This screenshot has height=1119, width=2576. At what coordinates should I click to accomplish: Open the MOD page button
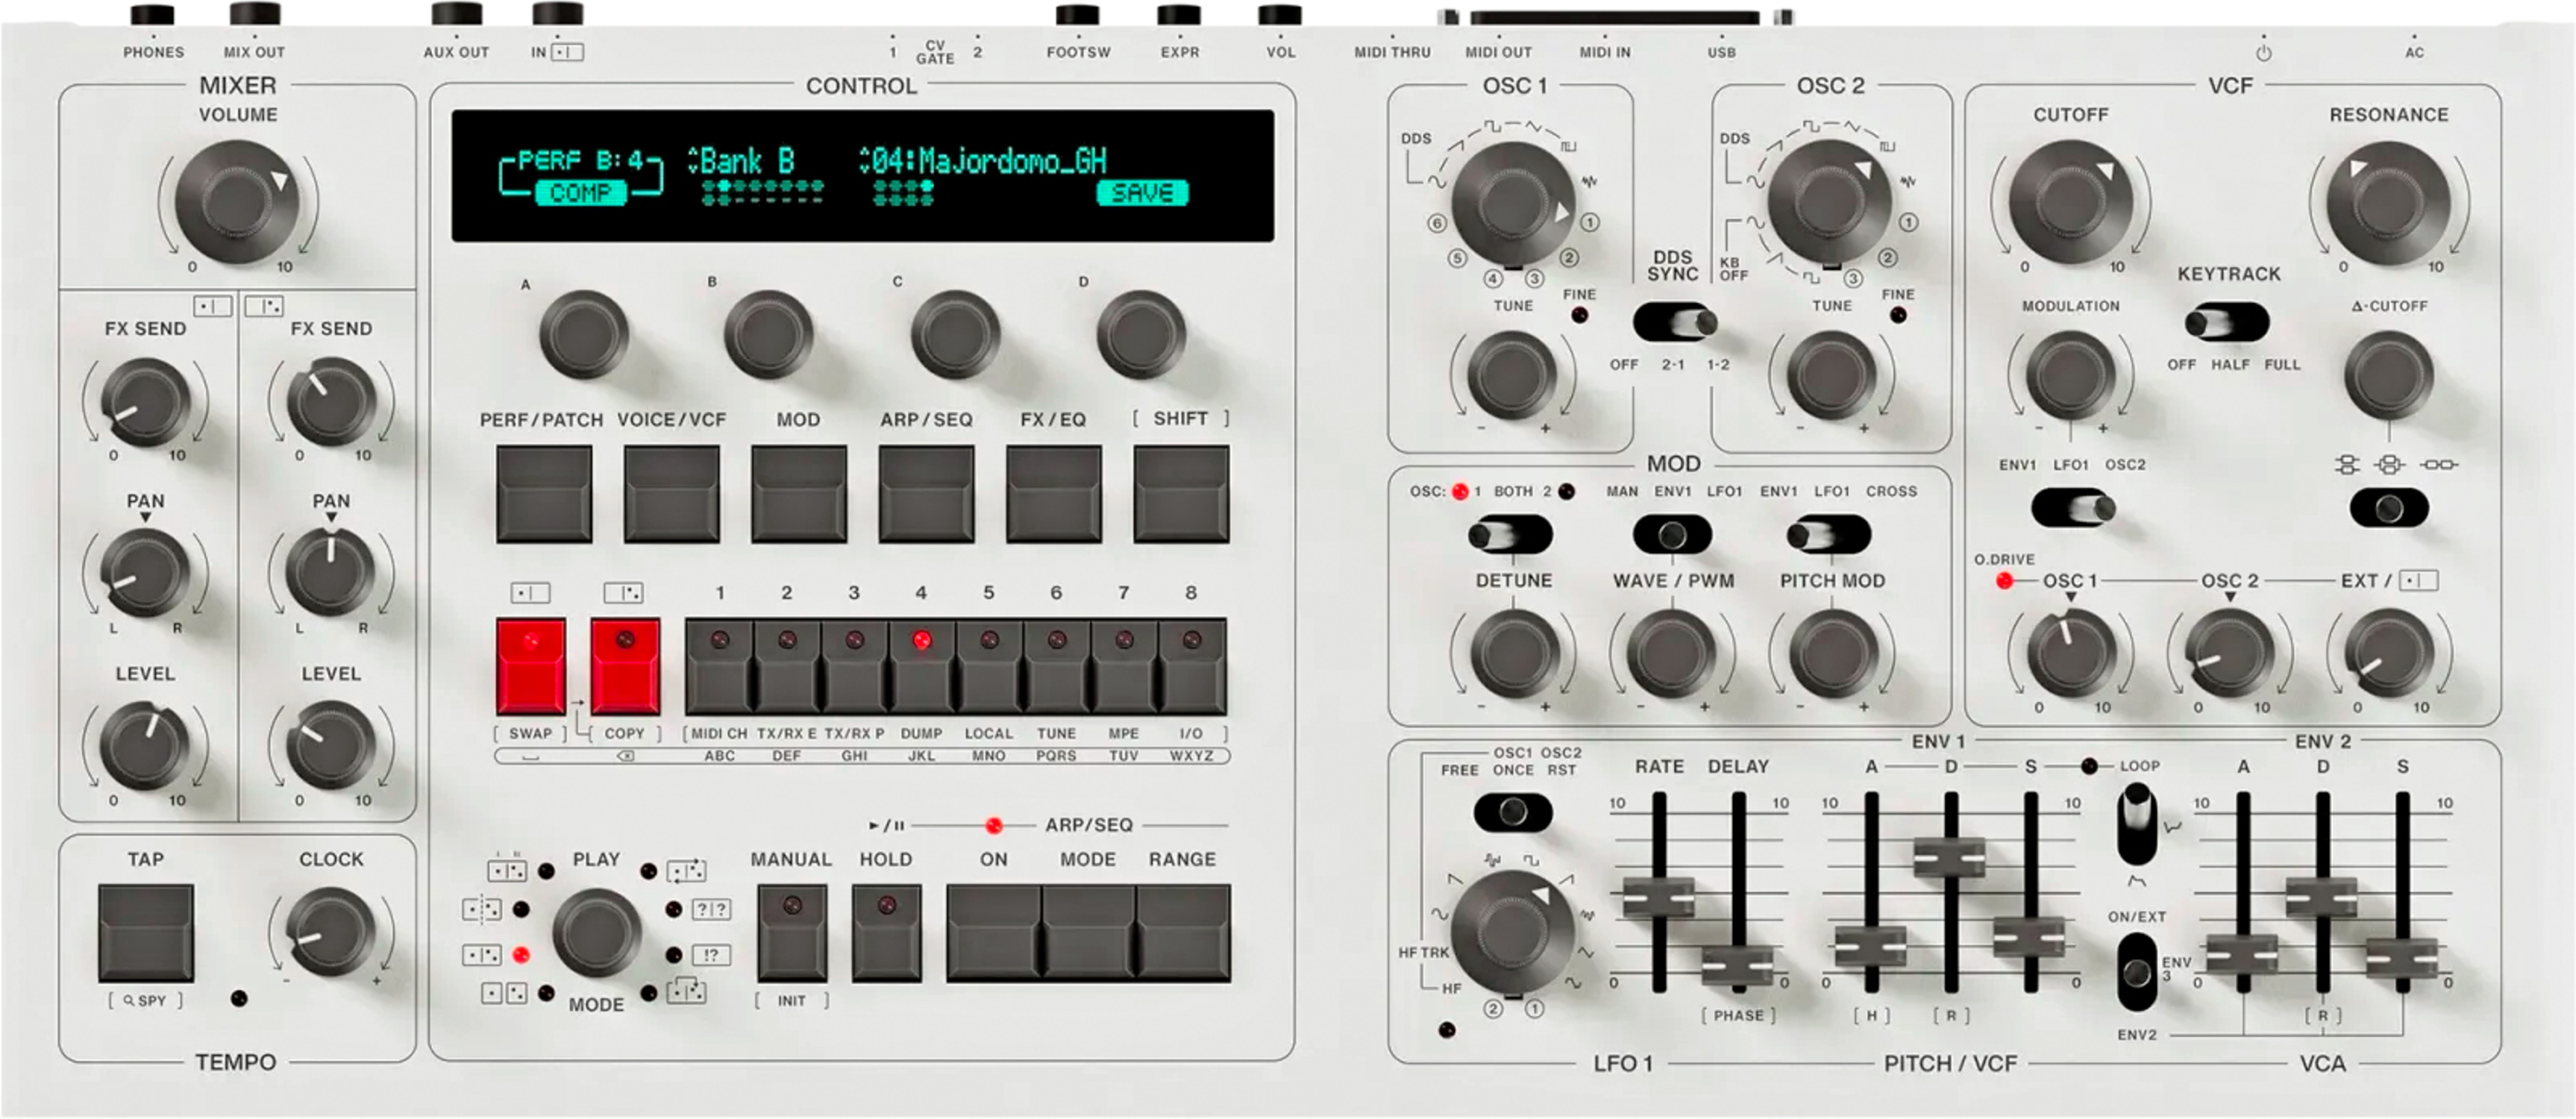(798, 494)
